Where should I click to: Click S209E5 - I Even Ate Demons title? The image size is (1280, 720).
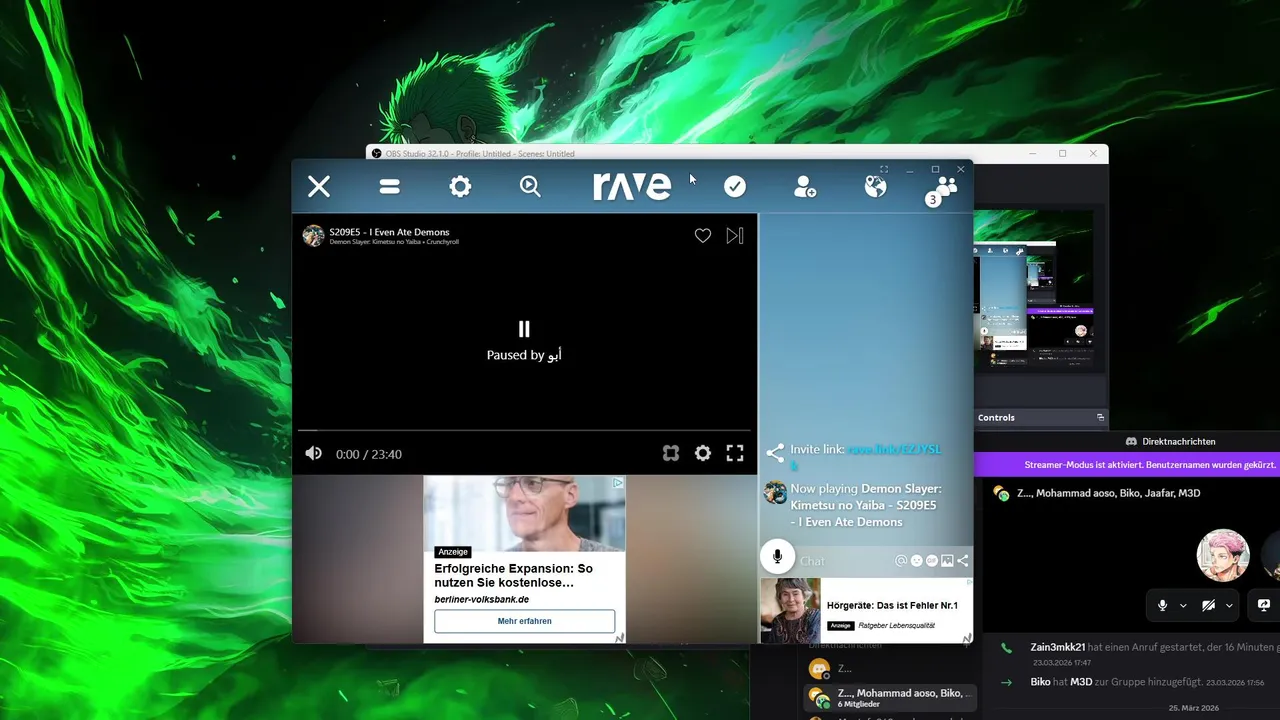390,232
